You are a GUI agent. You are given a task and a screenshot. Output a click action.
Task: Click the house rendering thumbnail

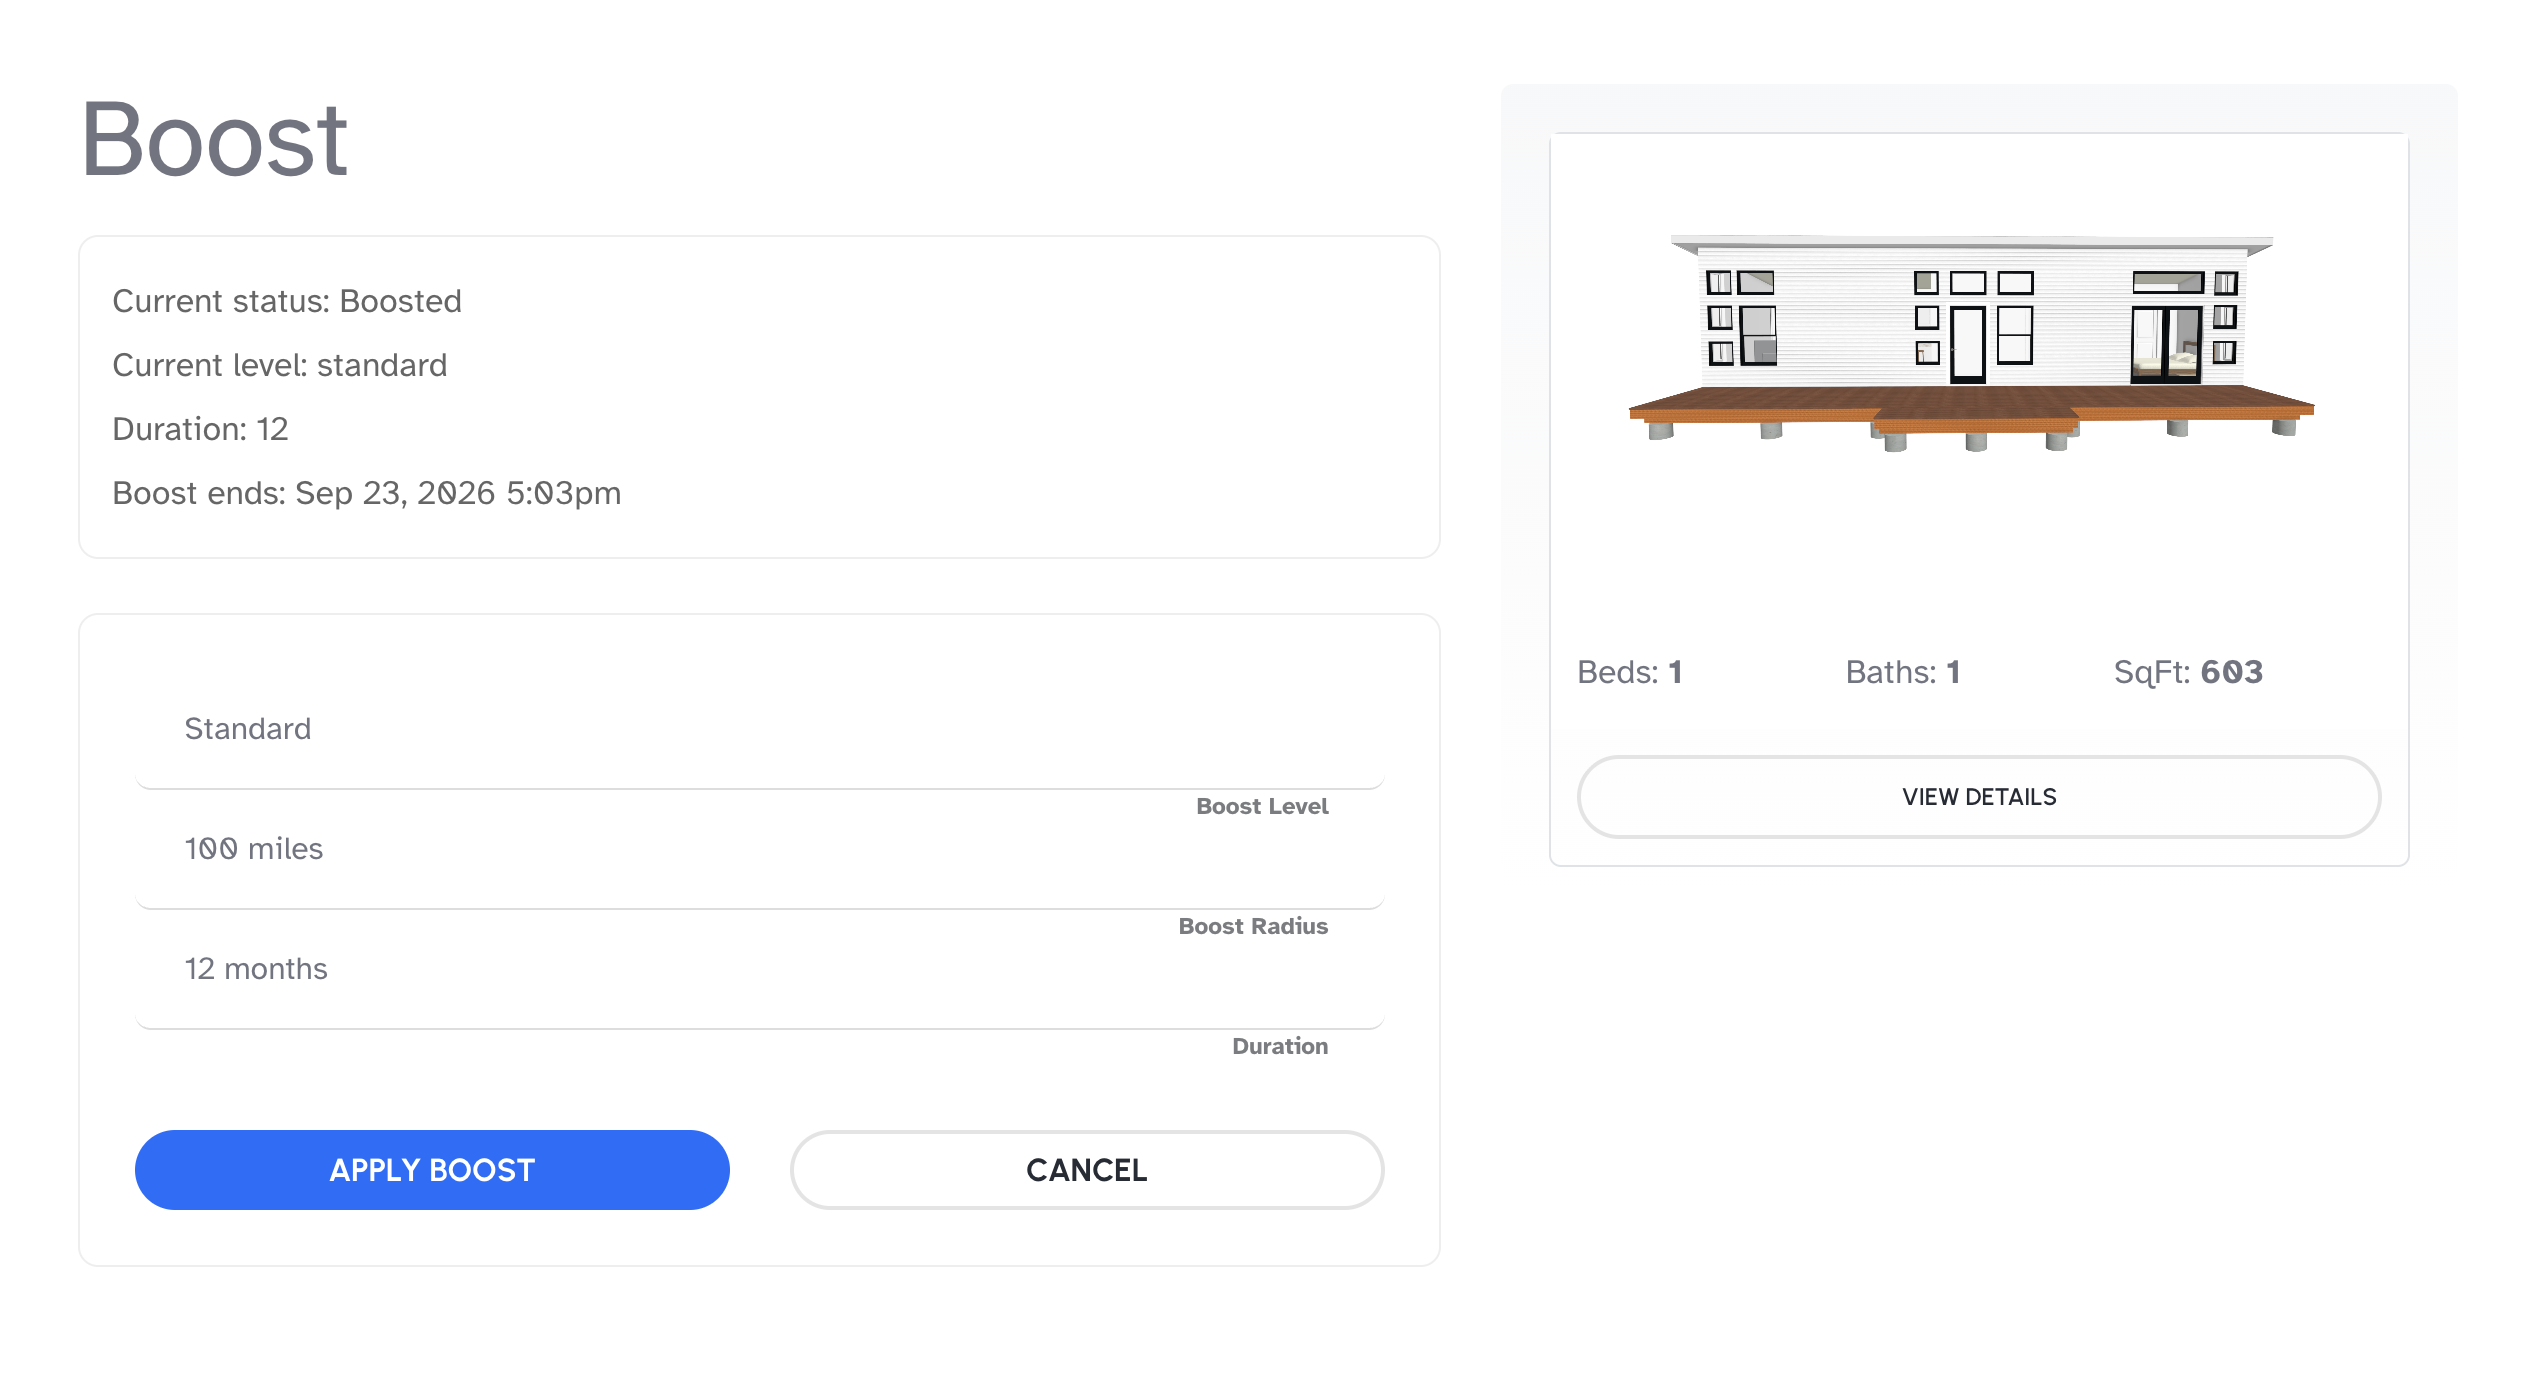point(1972,342)
